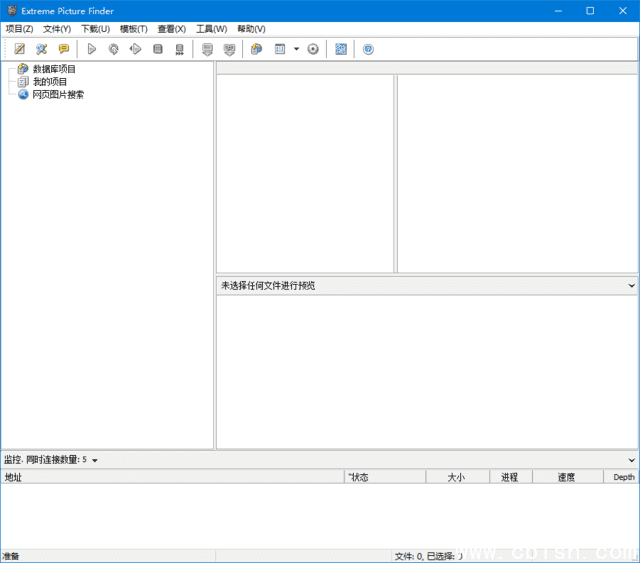Image resolution: width=640 pixels, height=563 pixels.
Task: Open the 工具(W) menu
Action: (x=211, y=29)
